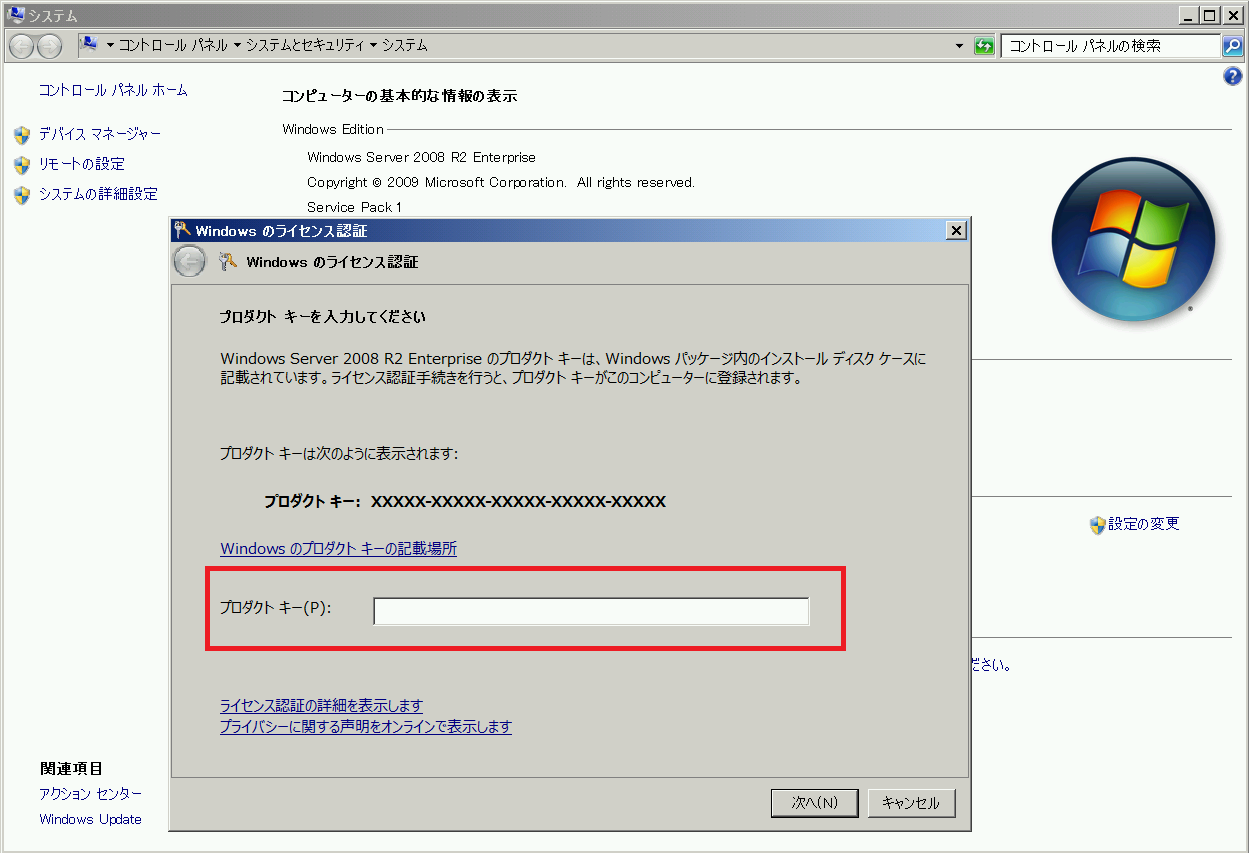Open Help with the blue question mark
The width and height of the screenshot is (1249, 853).
tap(1233, 77)
